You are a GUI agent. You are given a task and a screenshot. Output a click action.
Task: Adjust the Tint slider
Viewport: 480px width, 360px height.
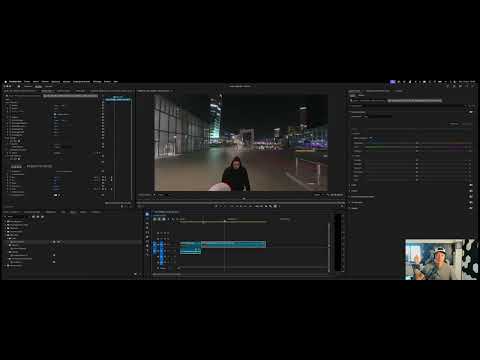(416, 147)
